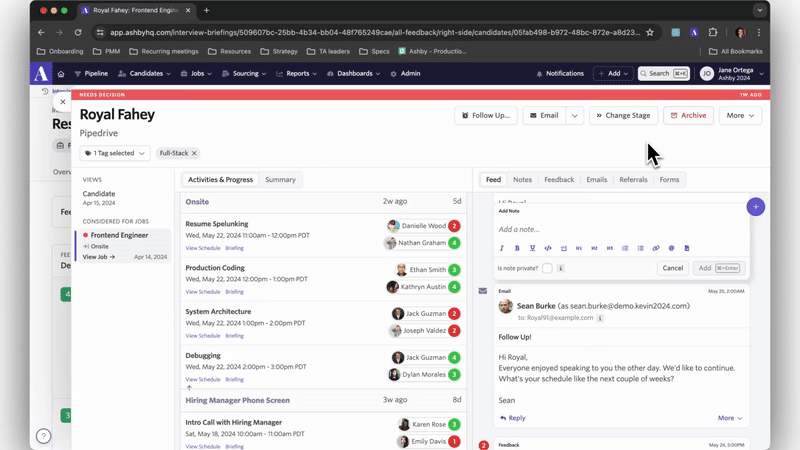Insert inline code in note editor
This screenshot has height=450, width=800.
pos(548,248)
